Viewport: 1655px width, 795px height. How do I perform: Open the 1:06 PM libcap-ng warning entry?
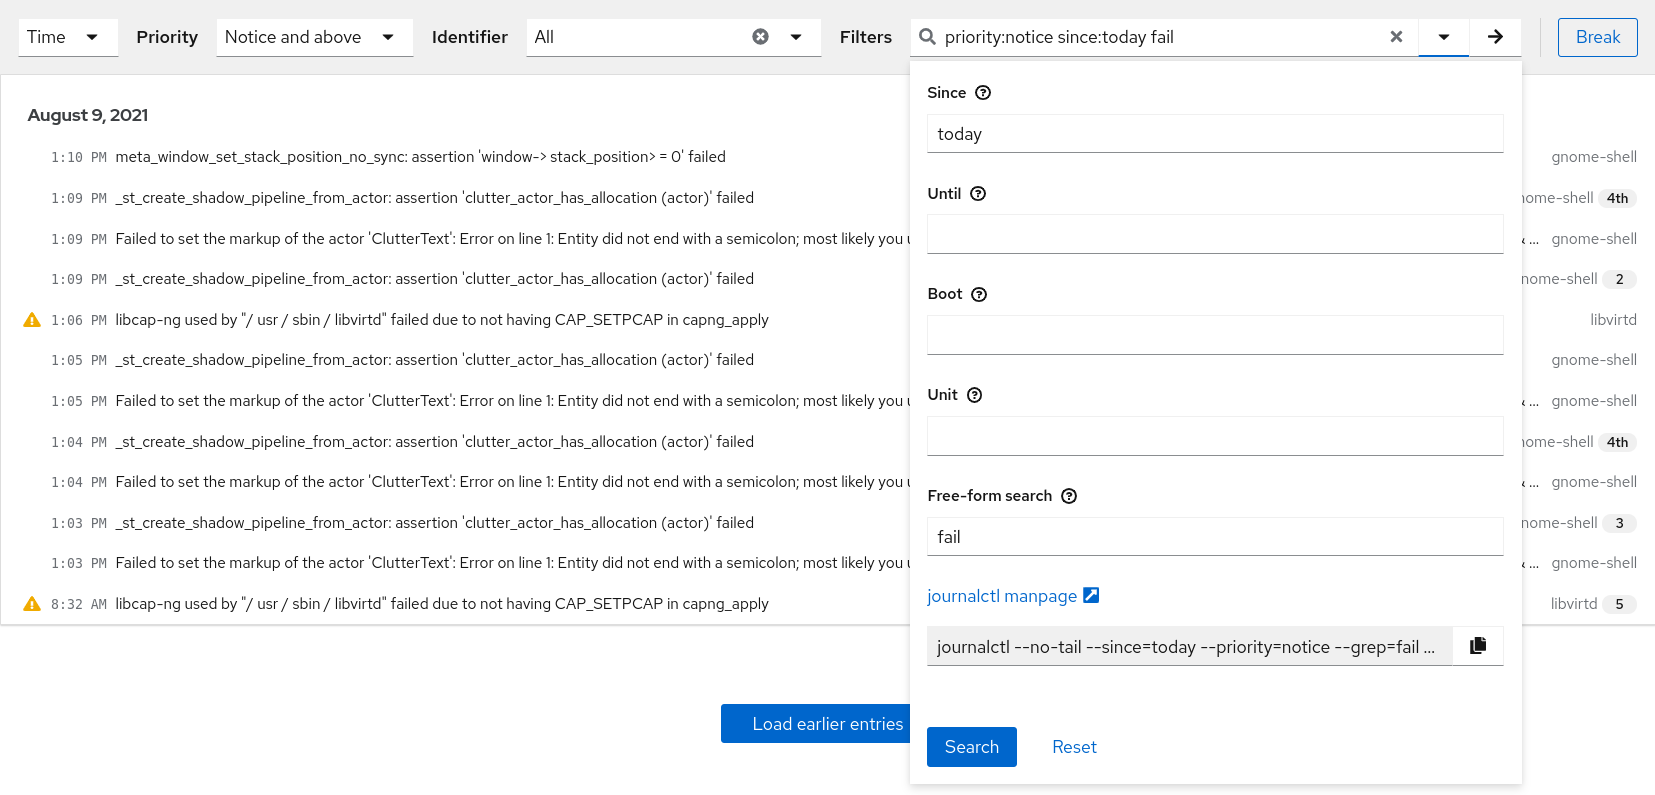click(441, 320)
